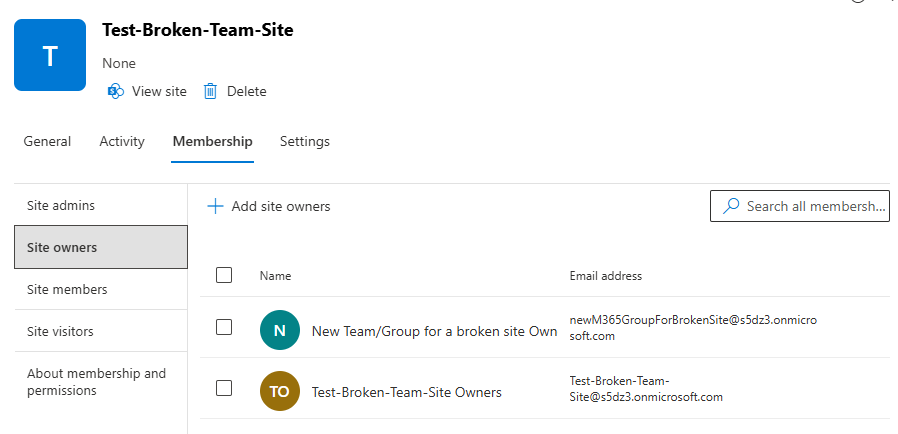Open Site members in the left list
Screen dimensions: 898x434
pyautogui.click(x=101, y=289)
